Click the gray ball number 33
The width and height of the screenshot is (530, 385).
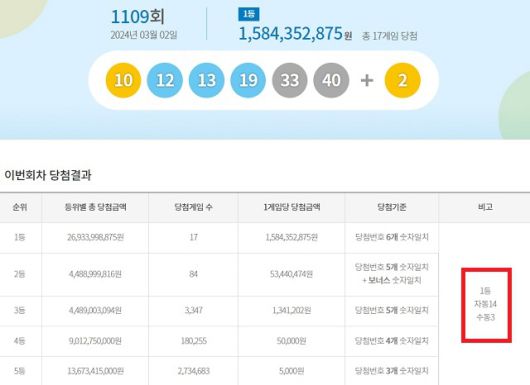[x=290, y=80]
